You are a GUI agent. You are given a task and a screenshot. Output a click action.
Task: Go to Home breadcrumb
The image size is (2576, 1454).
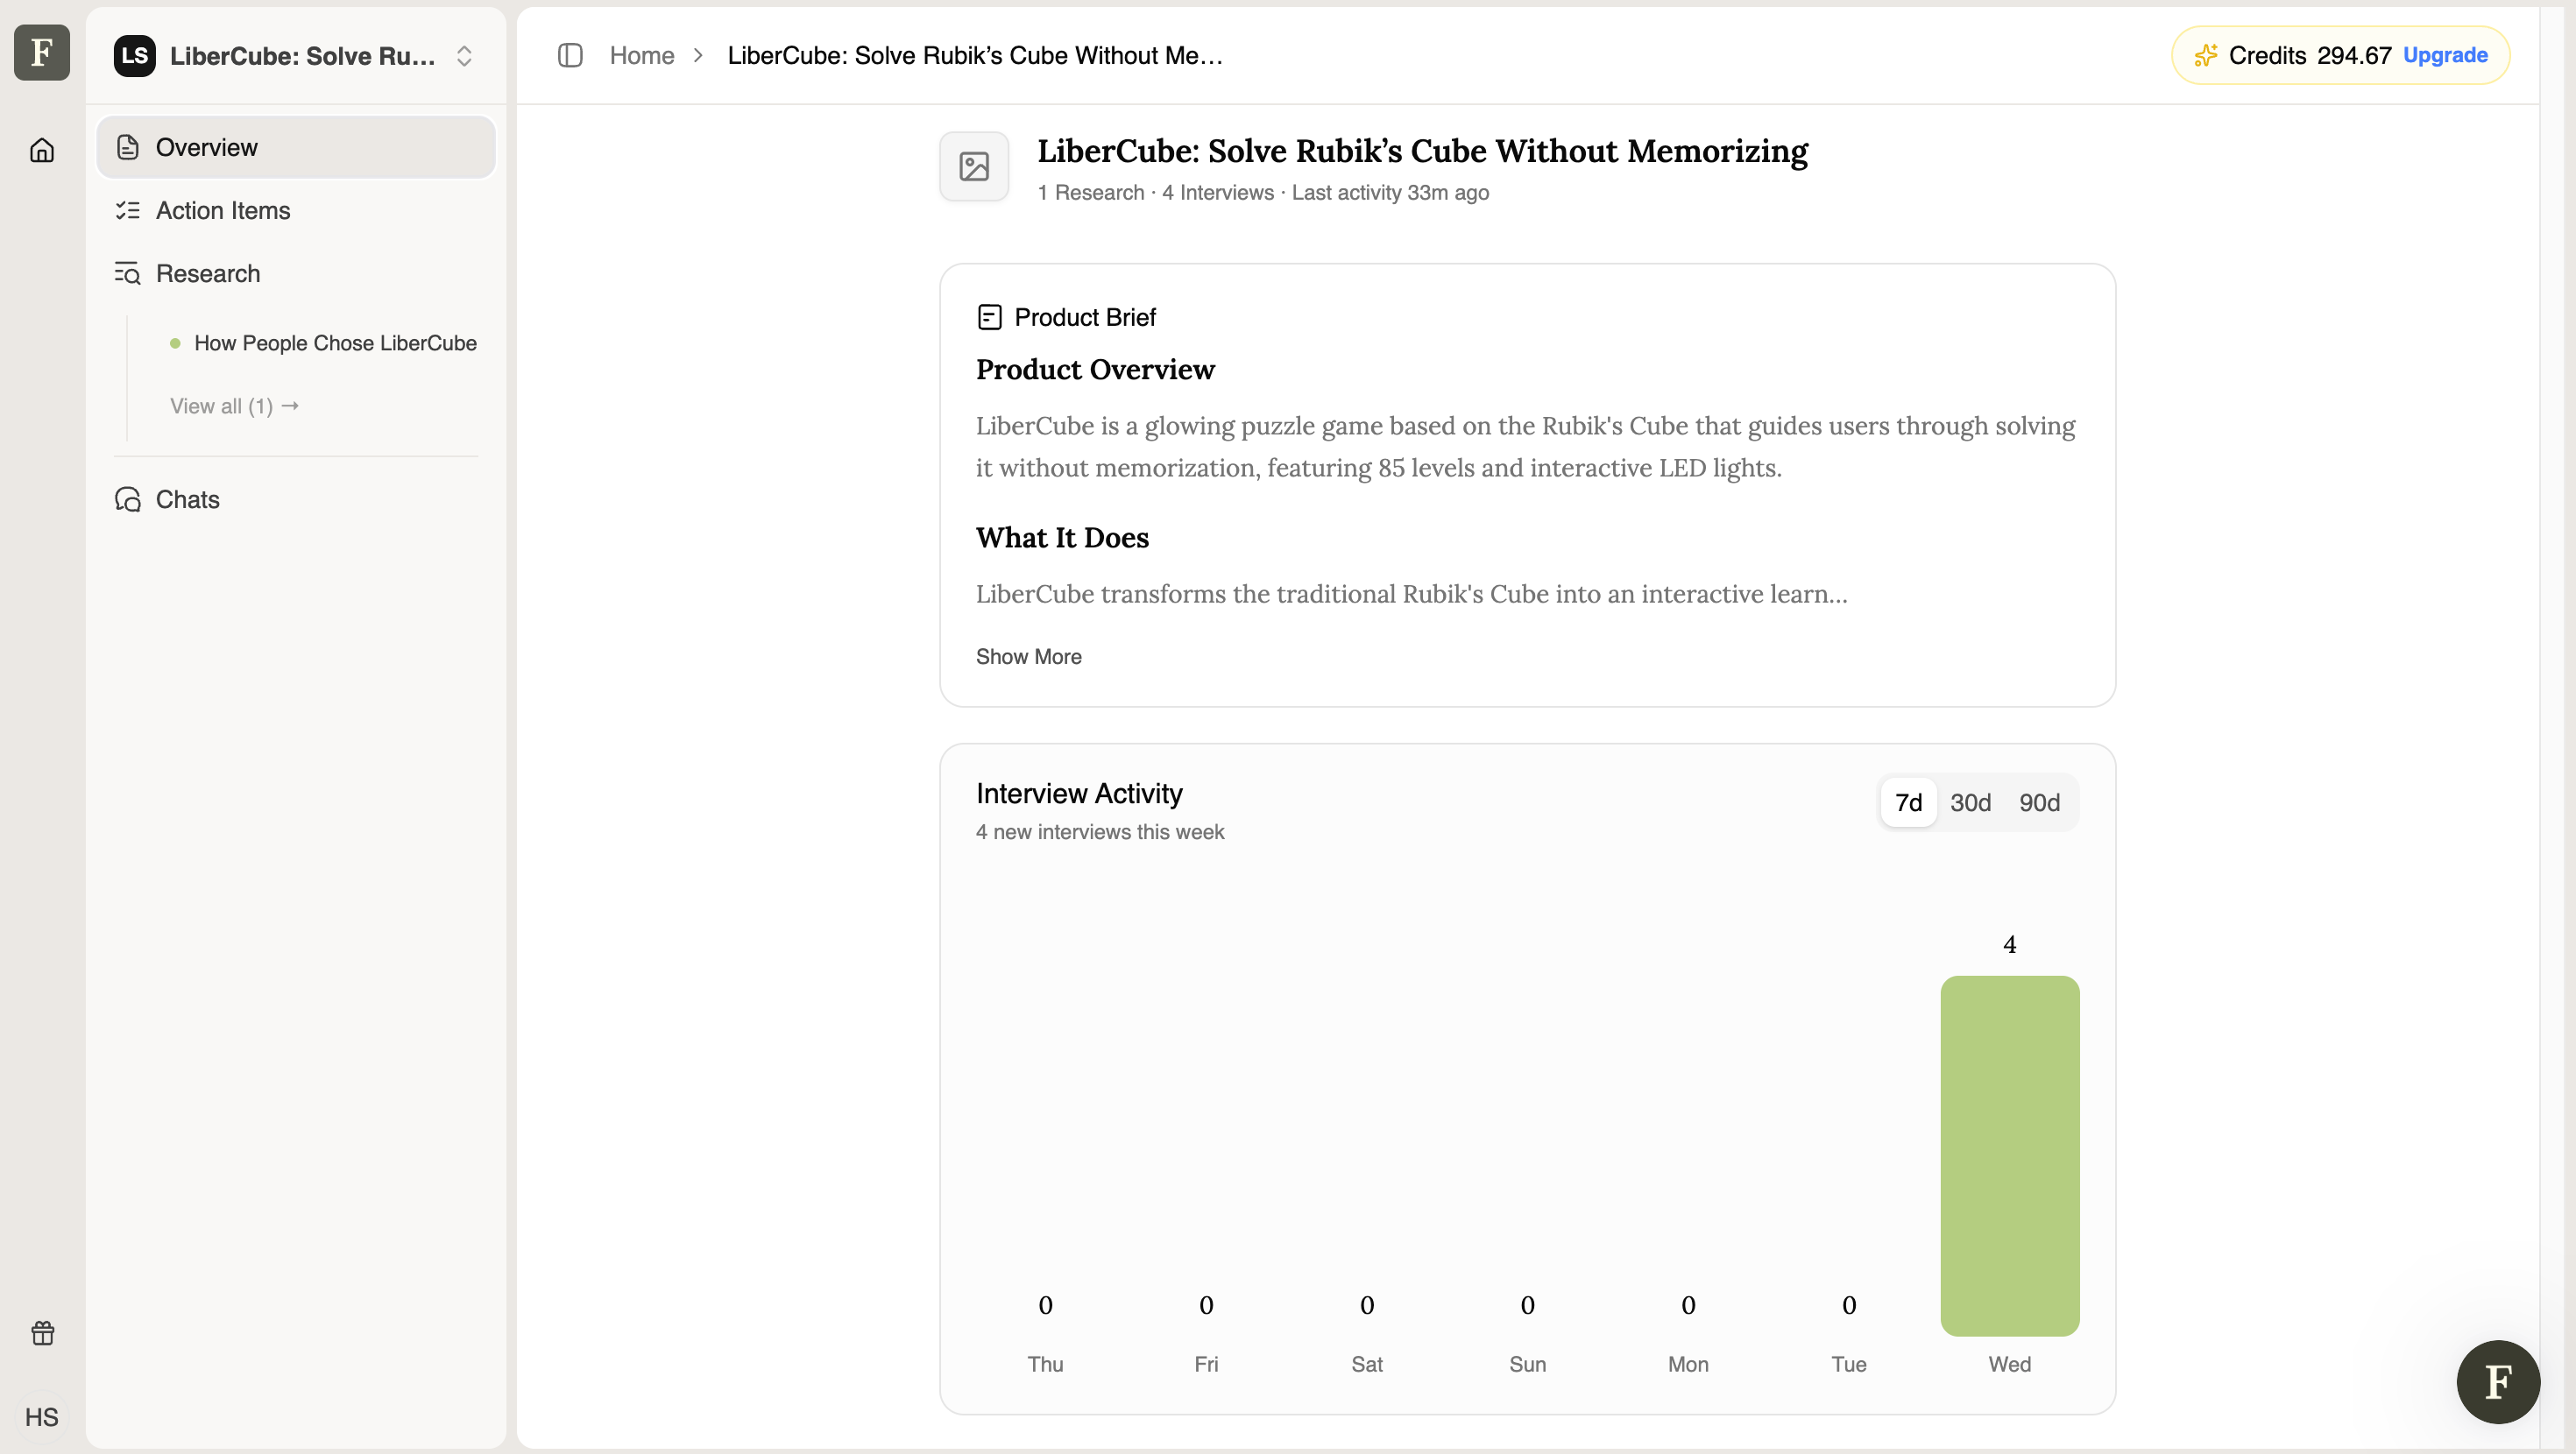(642, 55)
